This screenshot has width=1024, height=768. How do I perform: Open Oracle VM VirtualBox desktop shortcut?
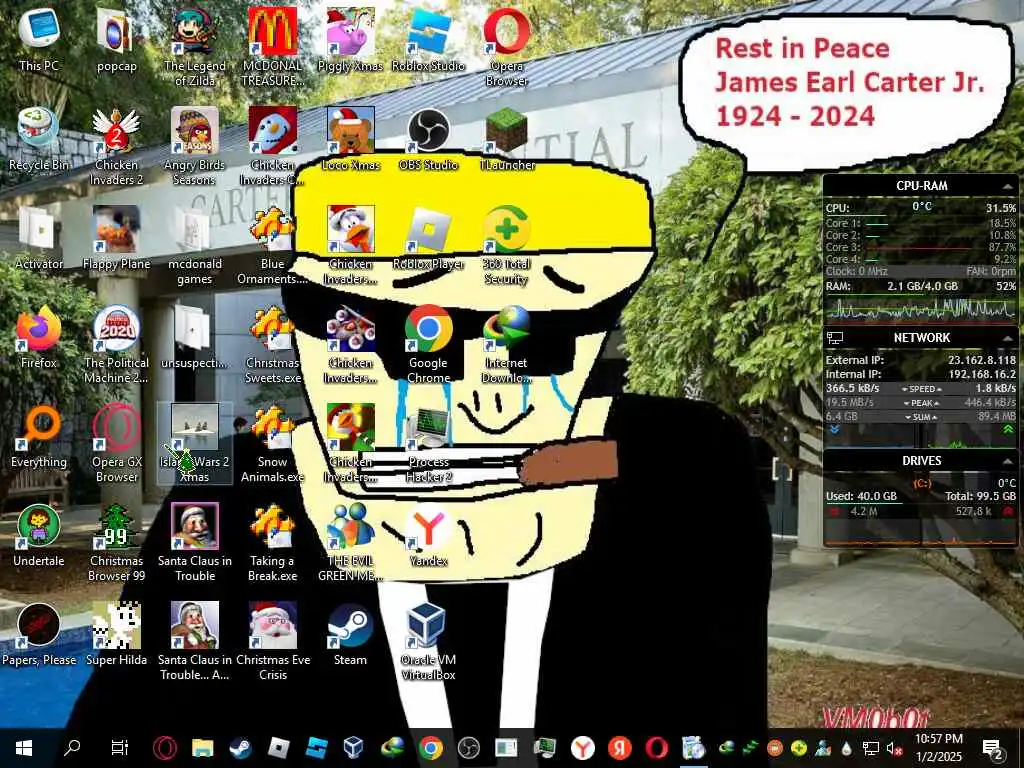point(428,643)
